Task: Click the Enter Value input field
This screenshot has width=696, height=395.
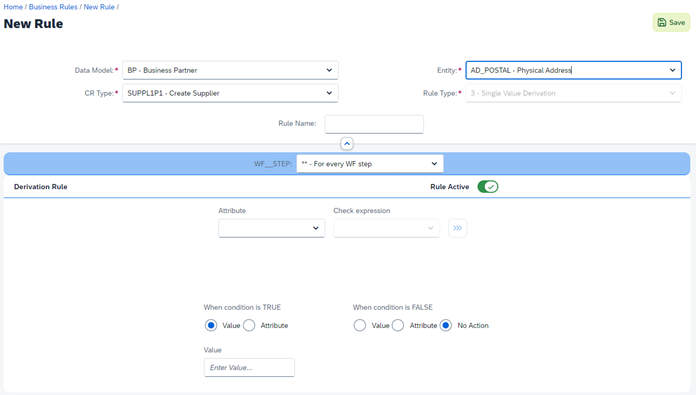Action: 249,367
